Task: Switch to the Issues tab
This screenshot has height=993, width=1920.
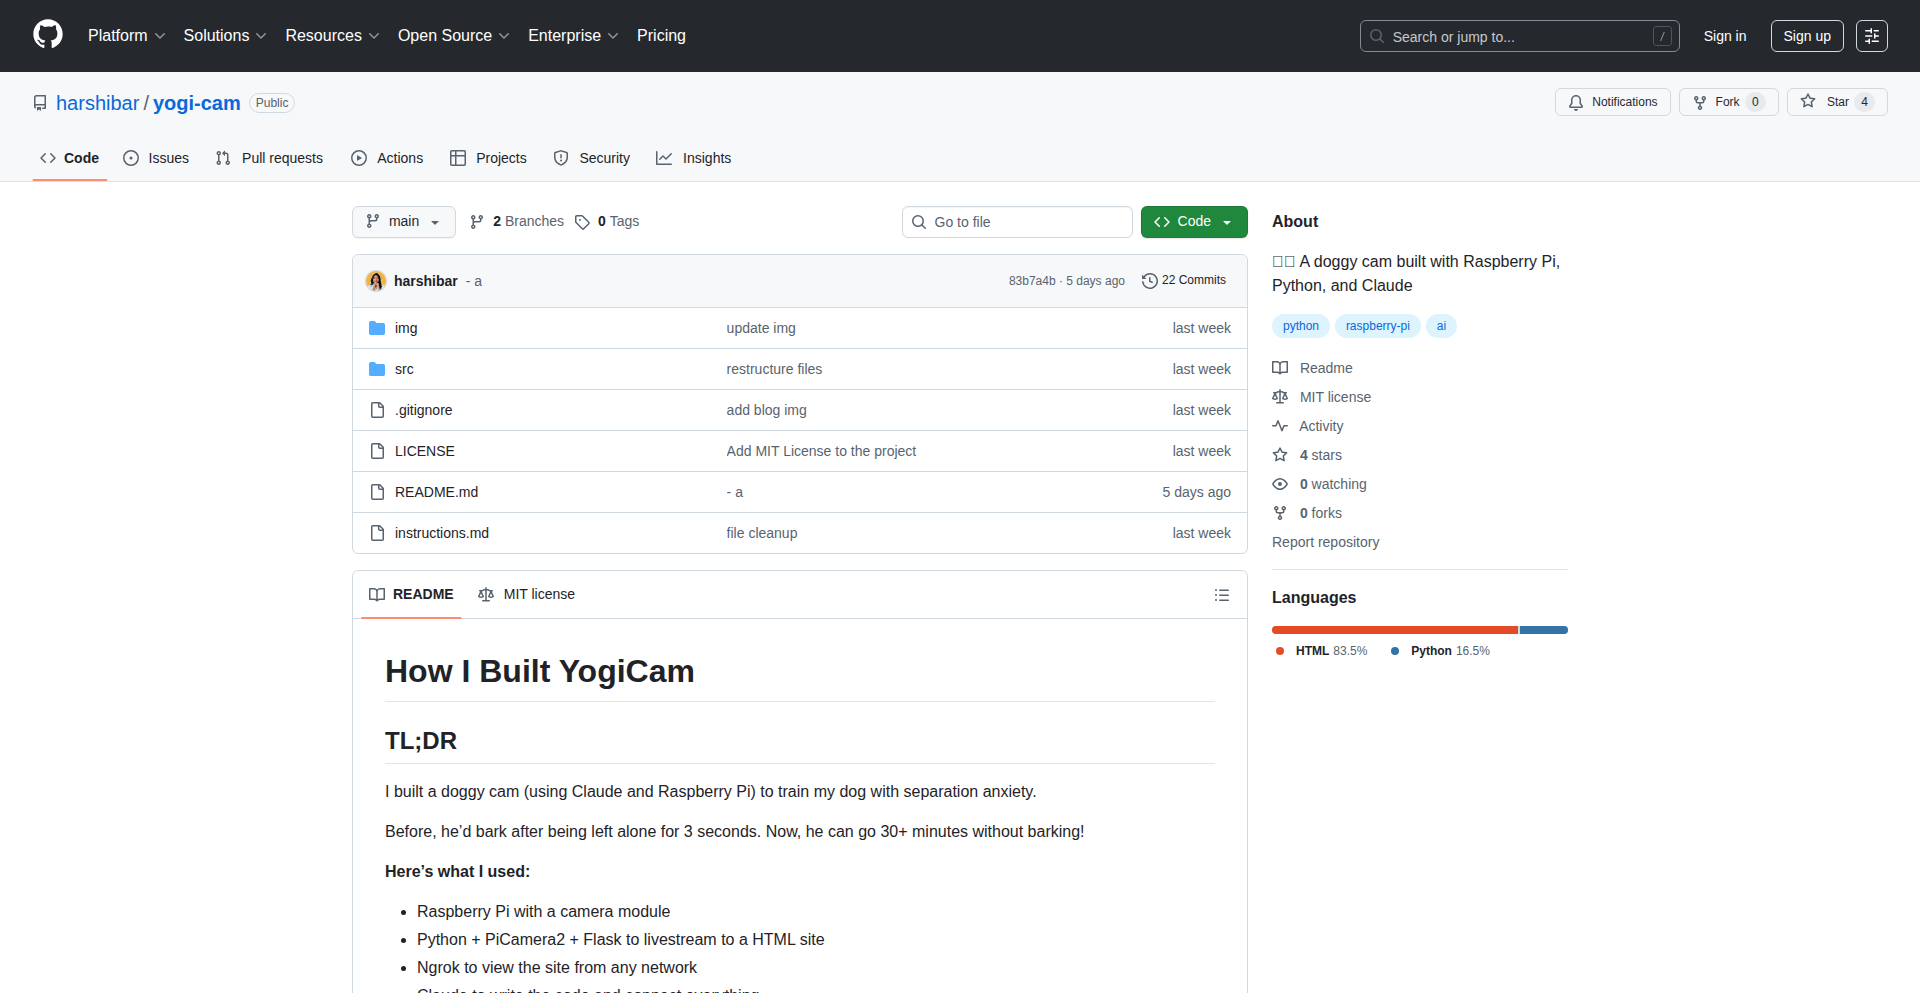Action: tap(156, 158)
